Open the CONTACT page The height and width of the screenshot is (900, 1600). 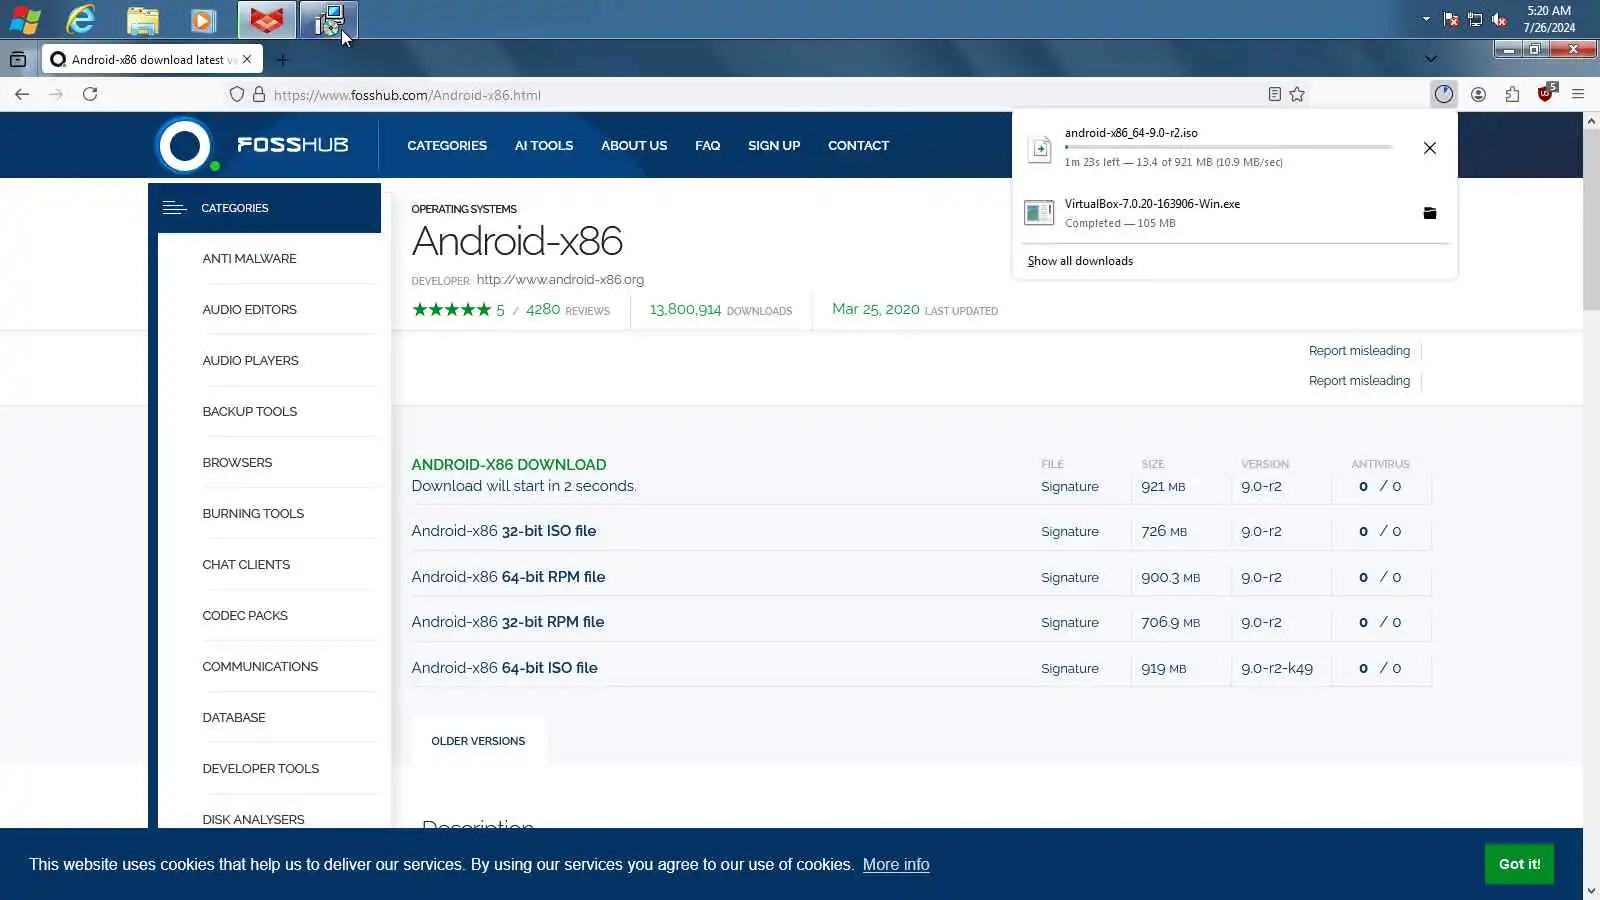pos(858,145)
